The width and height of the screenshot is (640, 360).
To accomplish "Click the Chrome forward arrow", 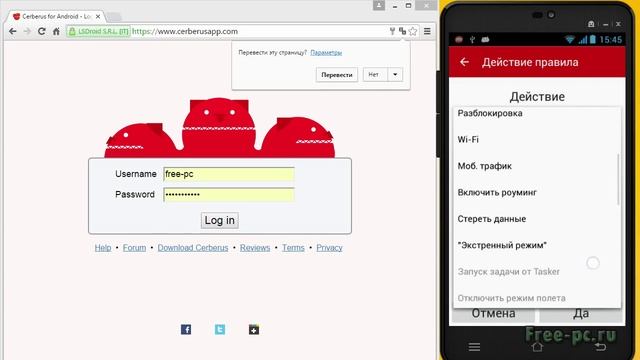I will pos(27,31).
